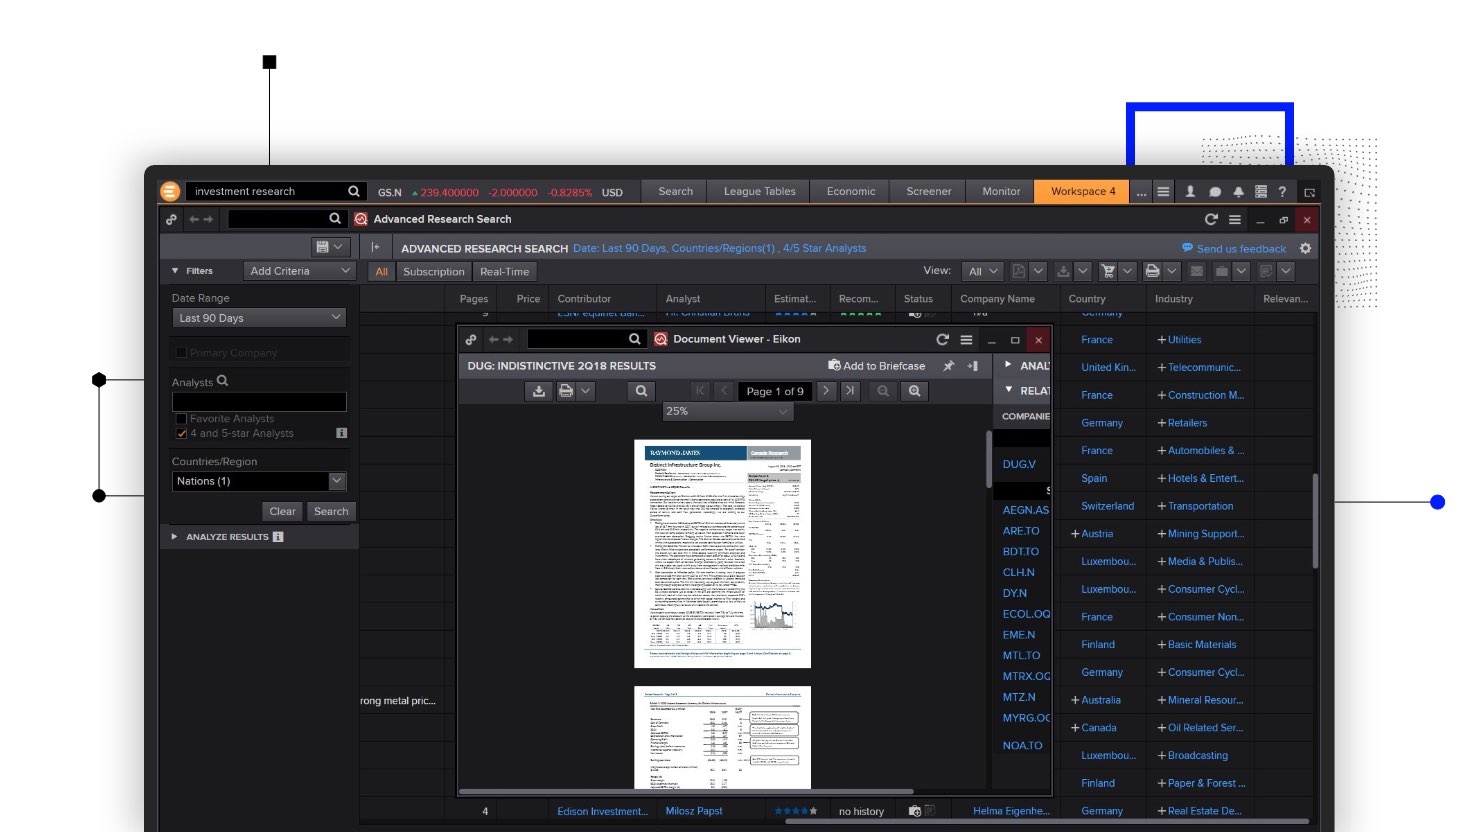Switch to the Screener tab

[929, 191]
